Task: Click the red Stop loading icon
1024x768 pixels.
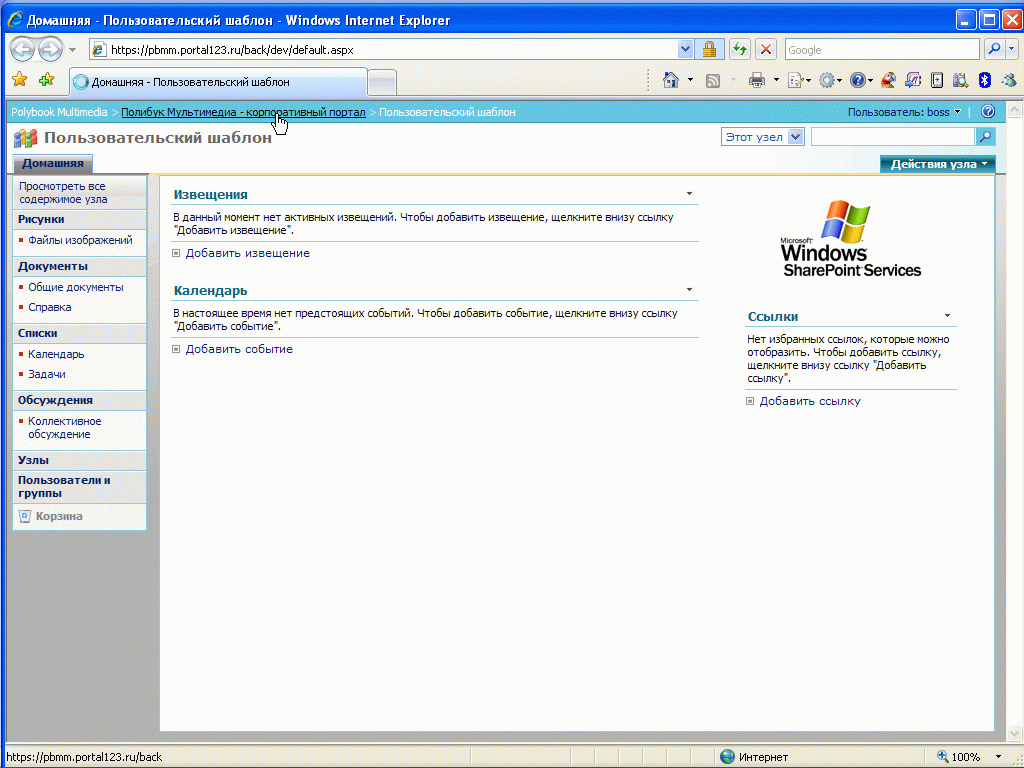Action: tap(766, 50)
